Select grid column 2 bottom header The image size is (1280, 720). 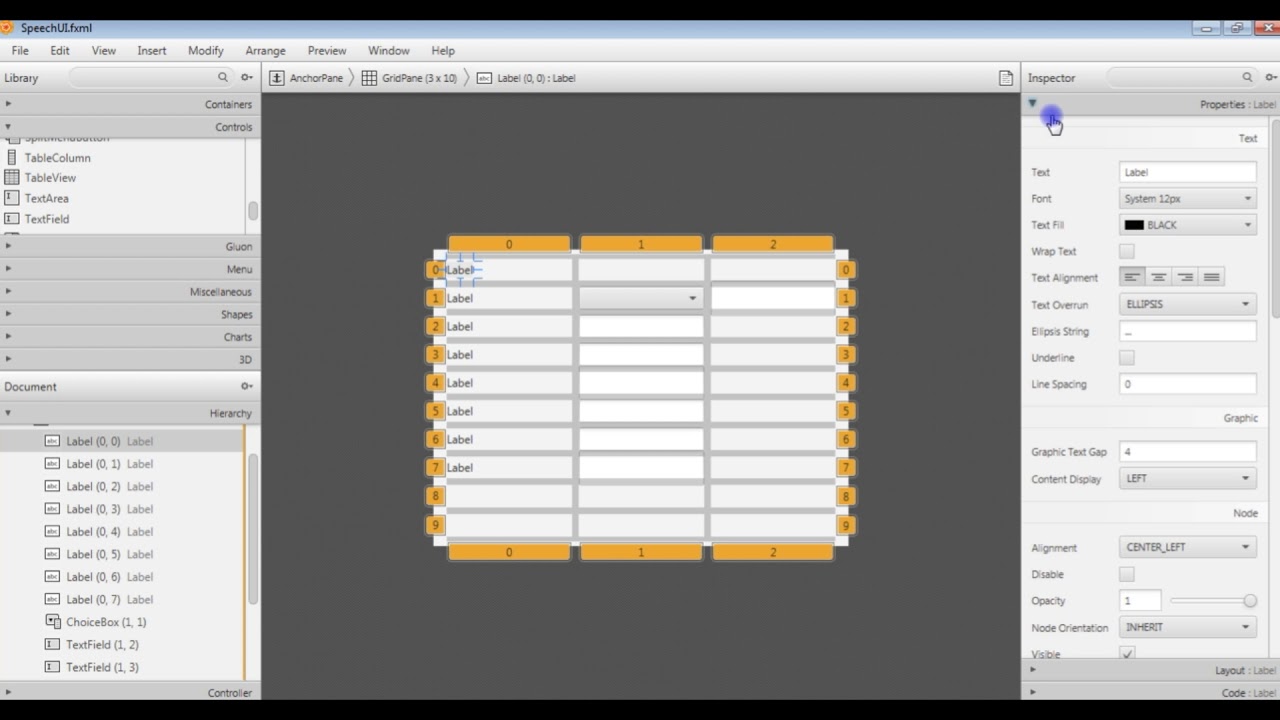coord(773,552)
